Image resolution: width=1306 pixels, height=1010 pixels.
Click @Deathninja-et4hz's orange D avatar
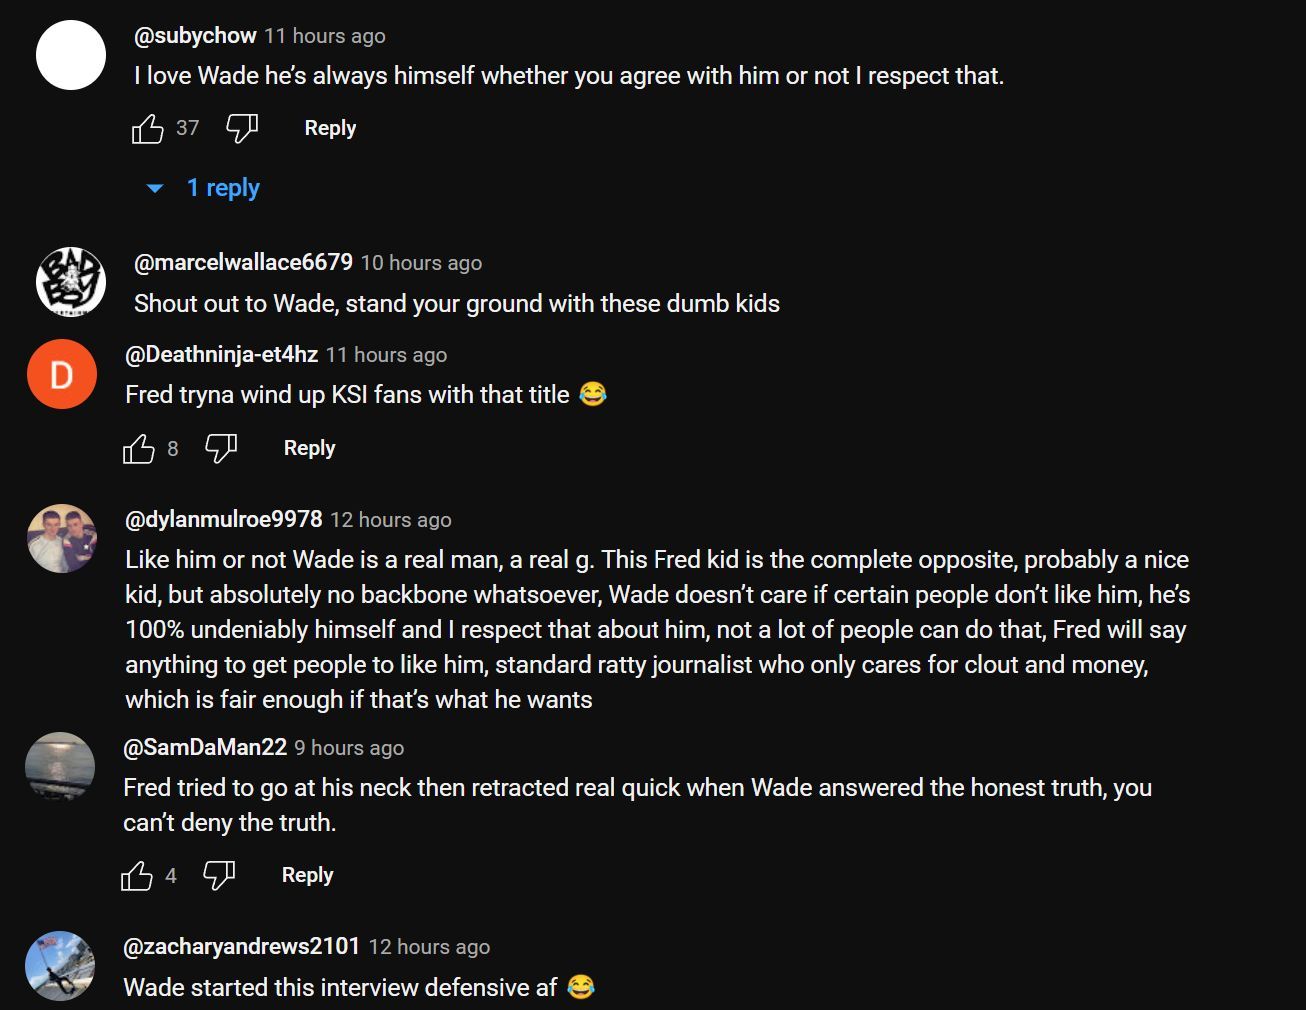(x=61, y=375)
